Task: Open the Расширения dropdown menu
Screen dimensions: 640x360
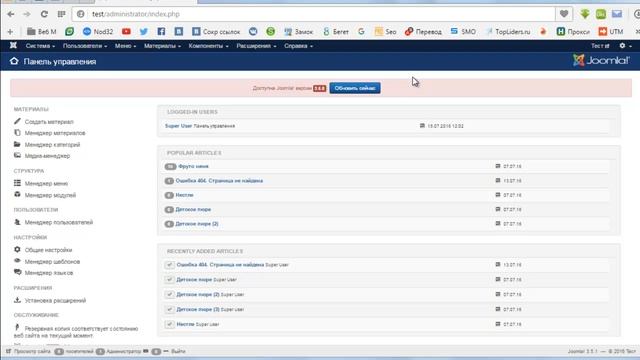Action: (256, 46)
